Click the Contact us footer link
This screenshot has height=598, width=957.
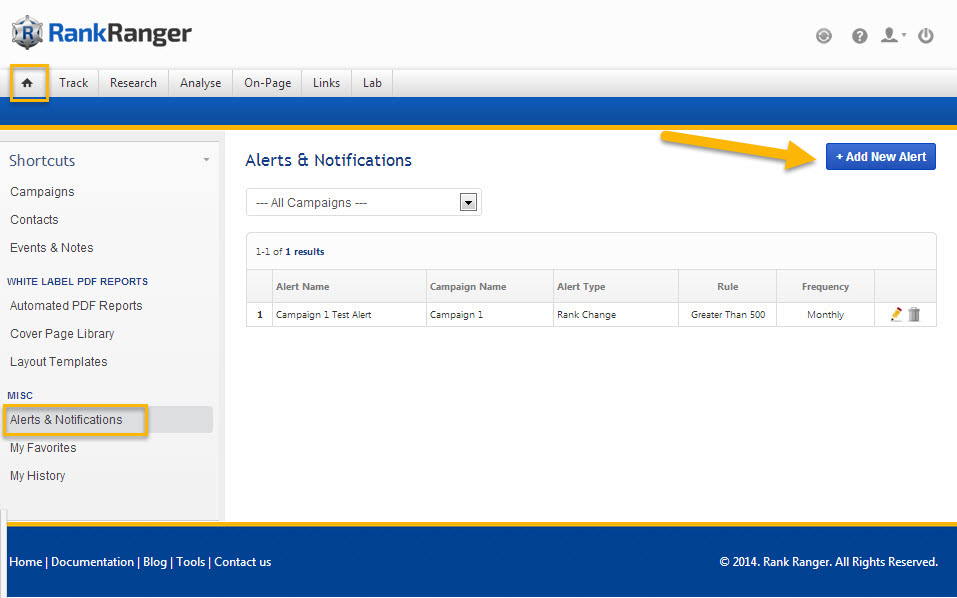tap(242, 562)
